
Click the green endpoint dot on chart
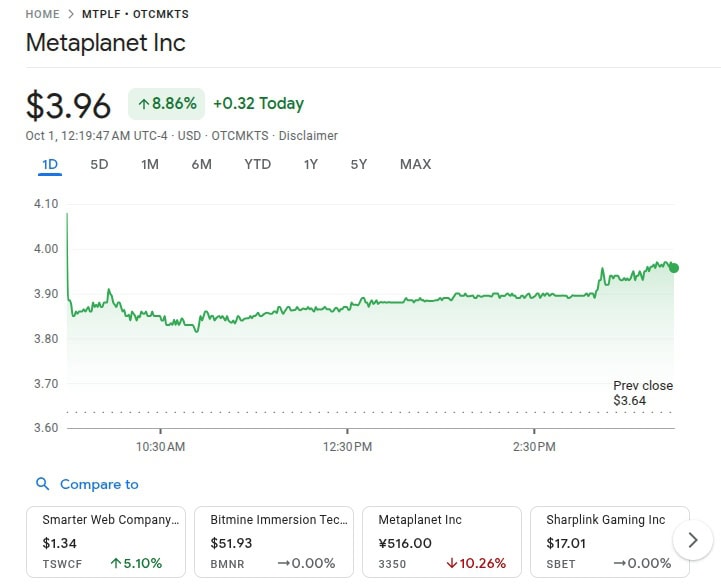[674, 268]
